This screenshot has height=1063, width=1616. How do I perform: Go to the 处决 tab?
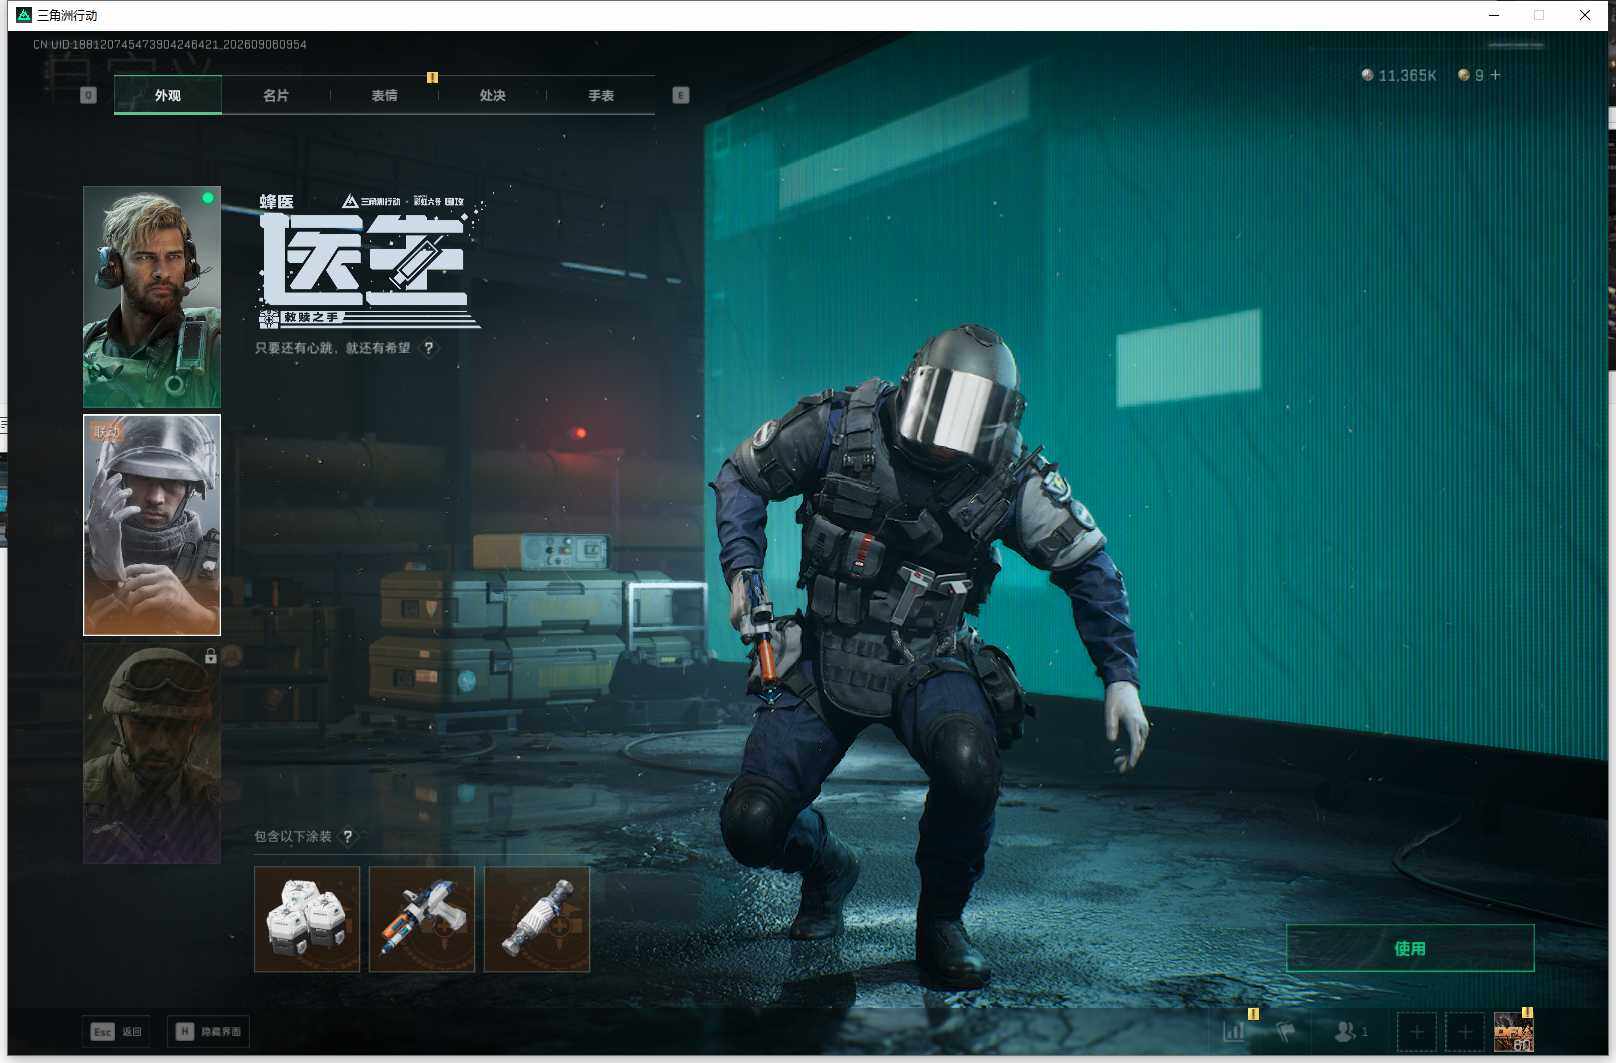click(x=492, y=95)
